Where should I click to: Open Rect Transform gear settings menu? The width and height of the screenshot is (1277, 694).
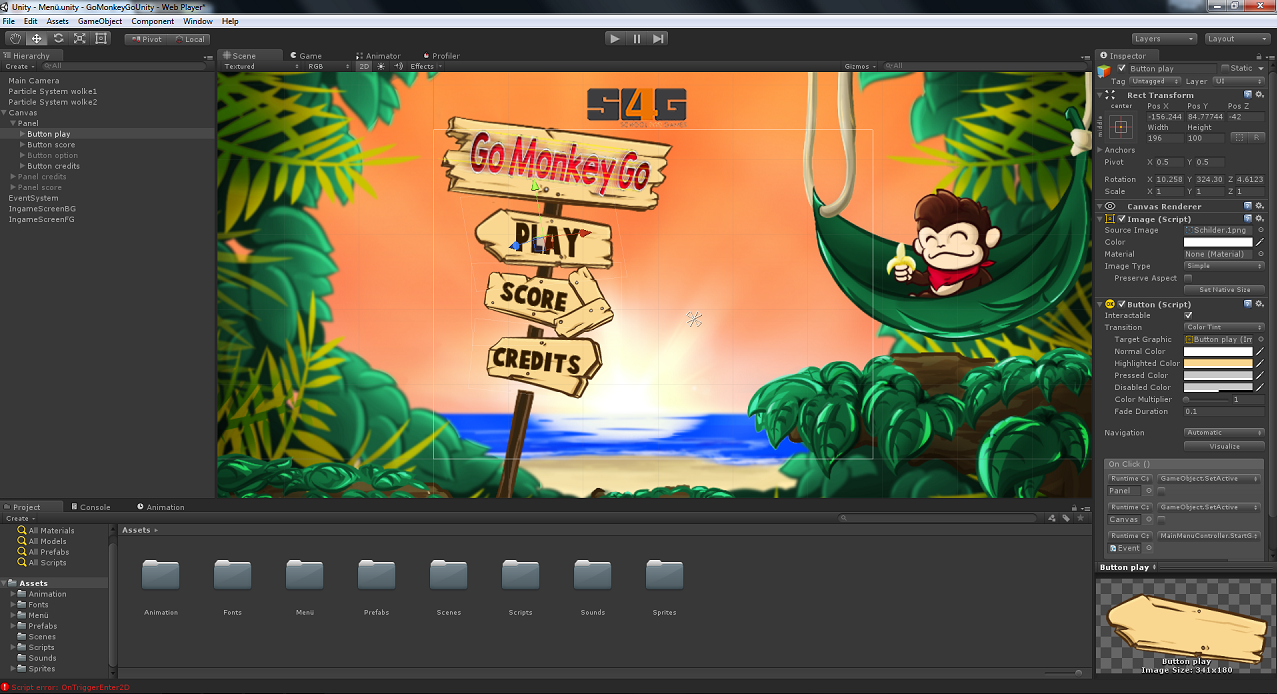(x=1259, y=95)
